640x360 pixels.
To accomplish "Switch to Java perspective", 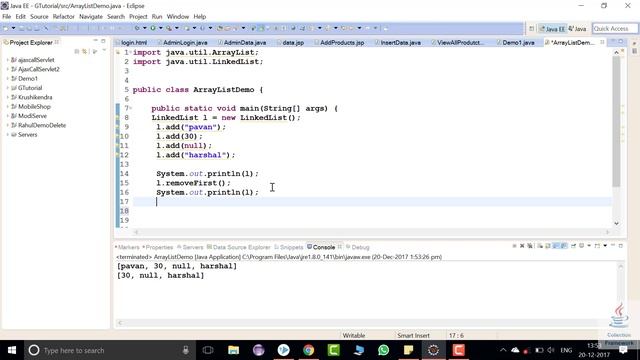I will coord(577,29).
